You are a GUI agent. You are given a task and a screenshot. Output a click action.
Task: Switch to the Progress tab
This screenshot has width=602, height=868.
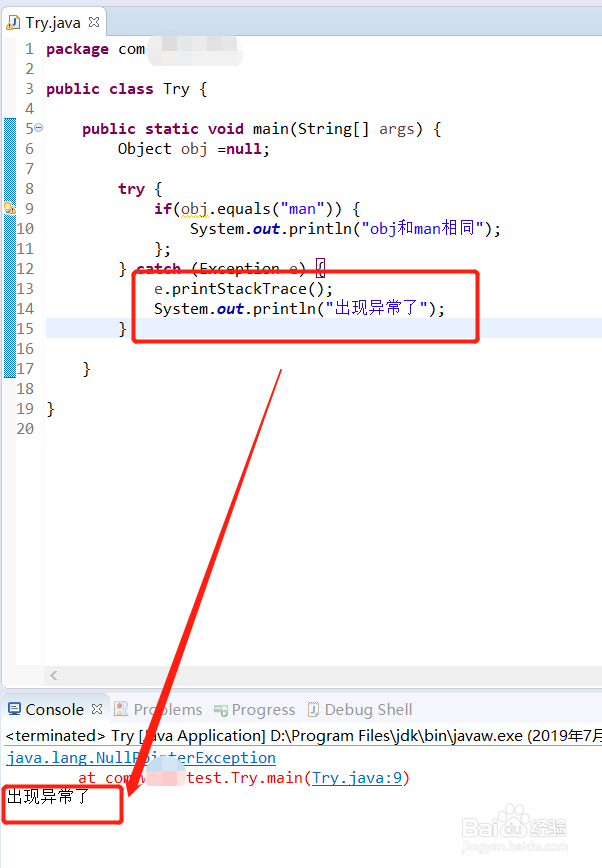pyautogui.click(x=263, y=710)
